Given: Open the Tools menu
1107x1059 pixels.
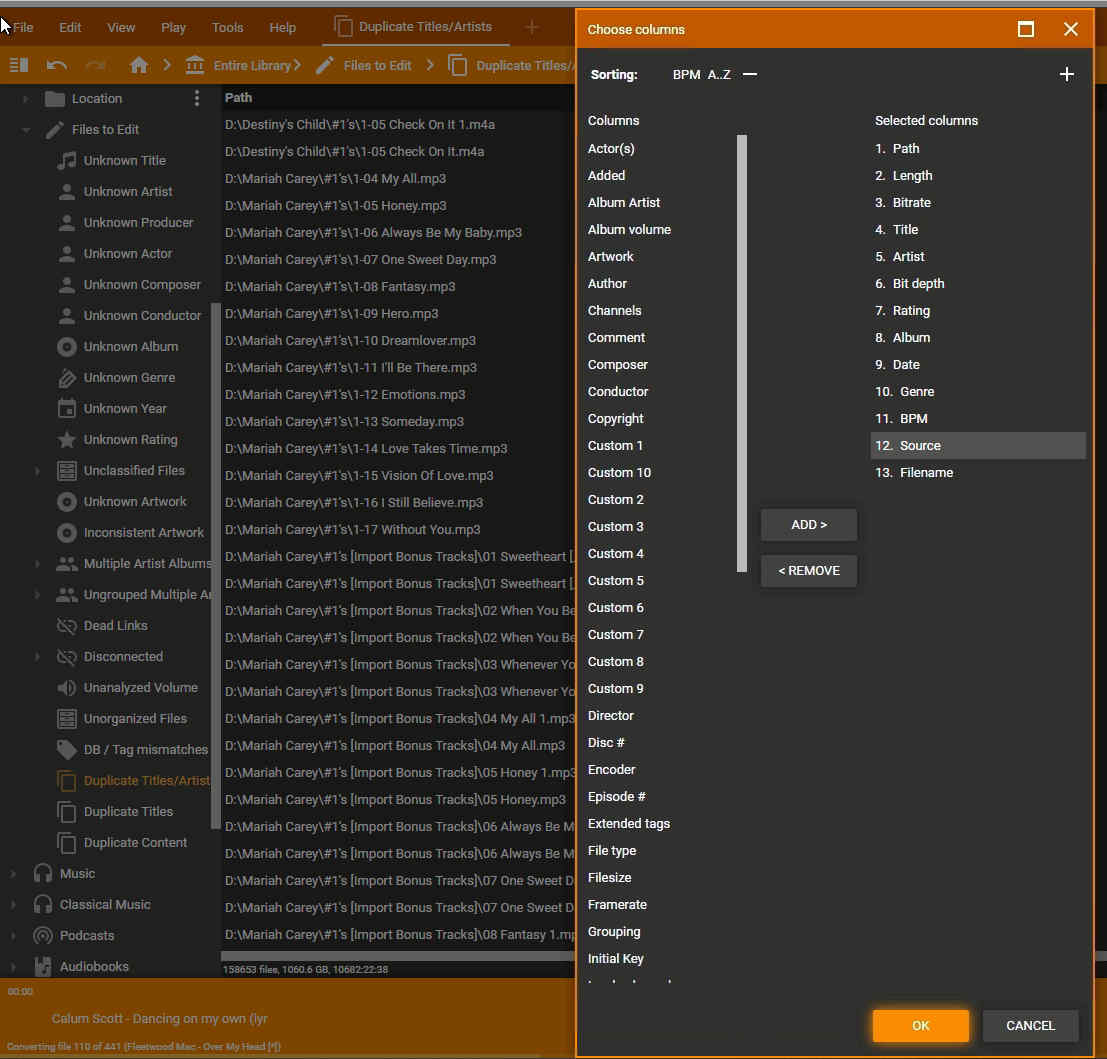Looking at the screenshot, I should (x=228, y=27).
